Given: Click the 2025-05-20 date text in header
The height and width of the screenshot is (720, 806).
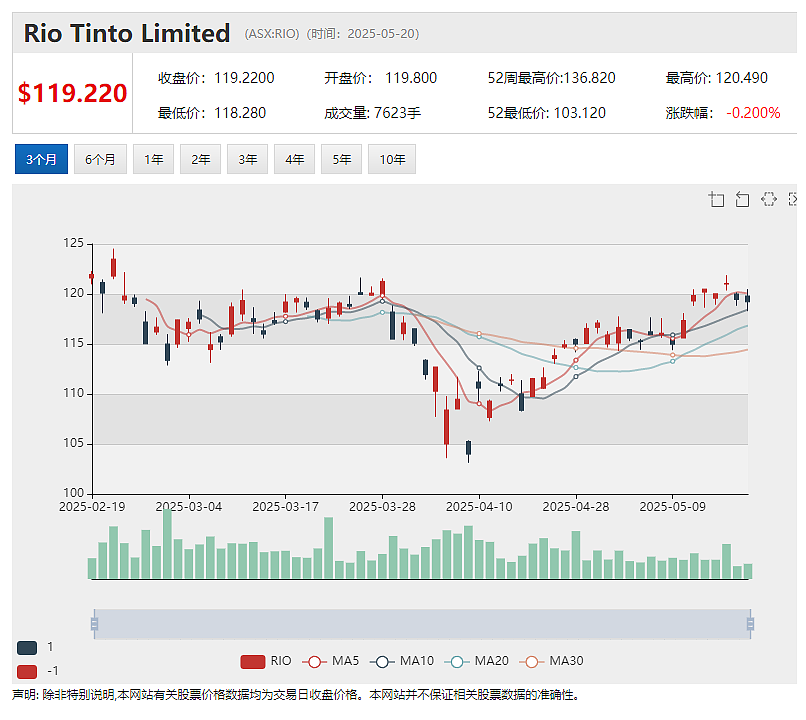Looking at the screenshot, I should pos(381,34).
